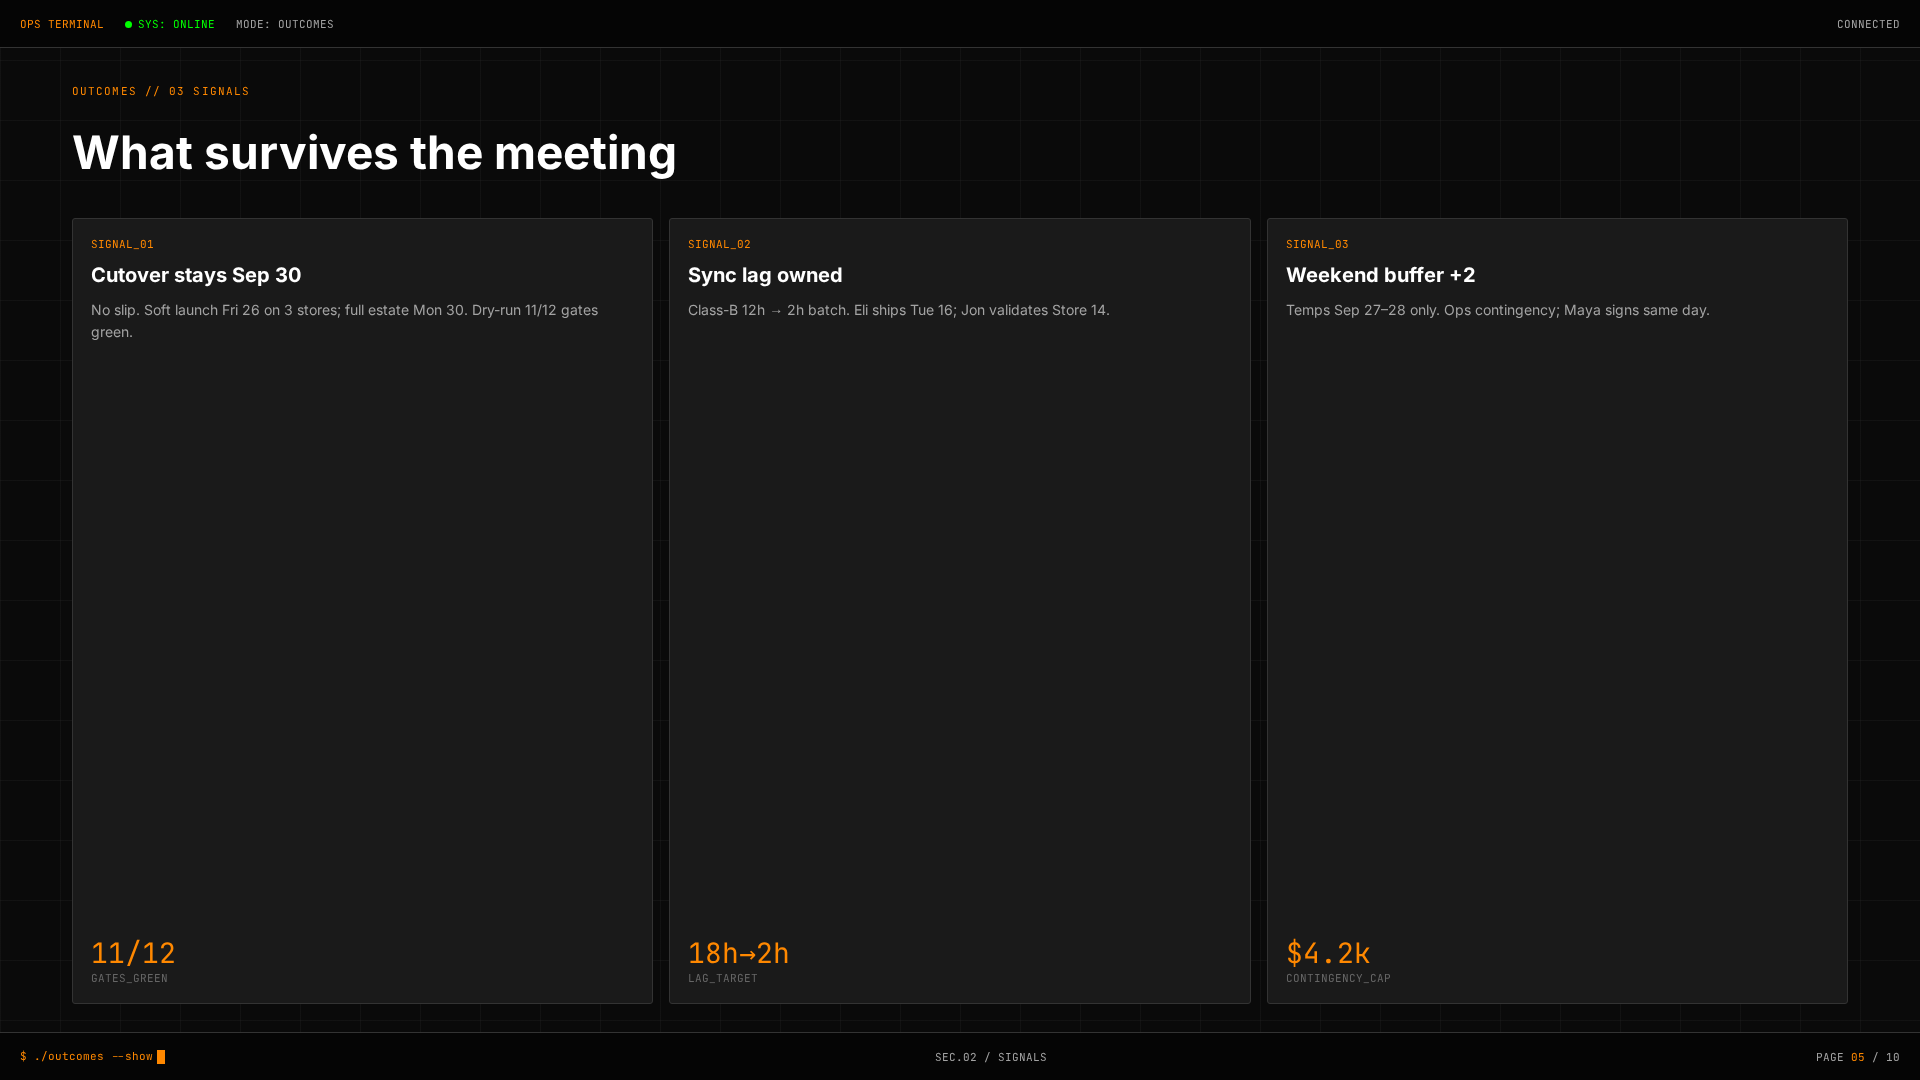Open the SIGNAL_03 card label
1920x1080 pixels.
1317,244
